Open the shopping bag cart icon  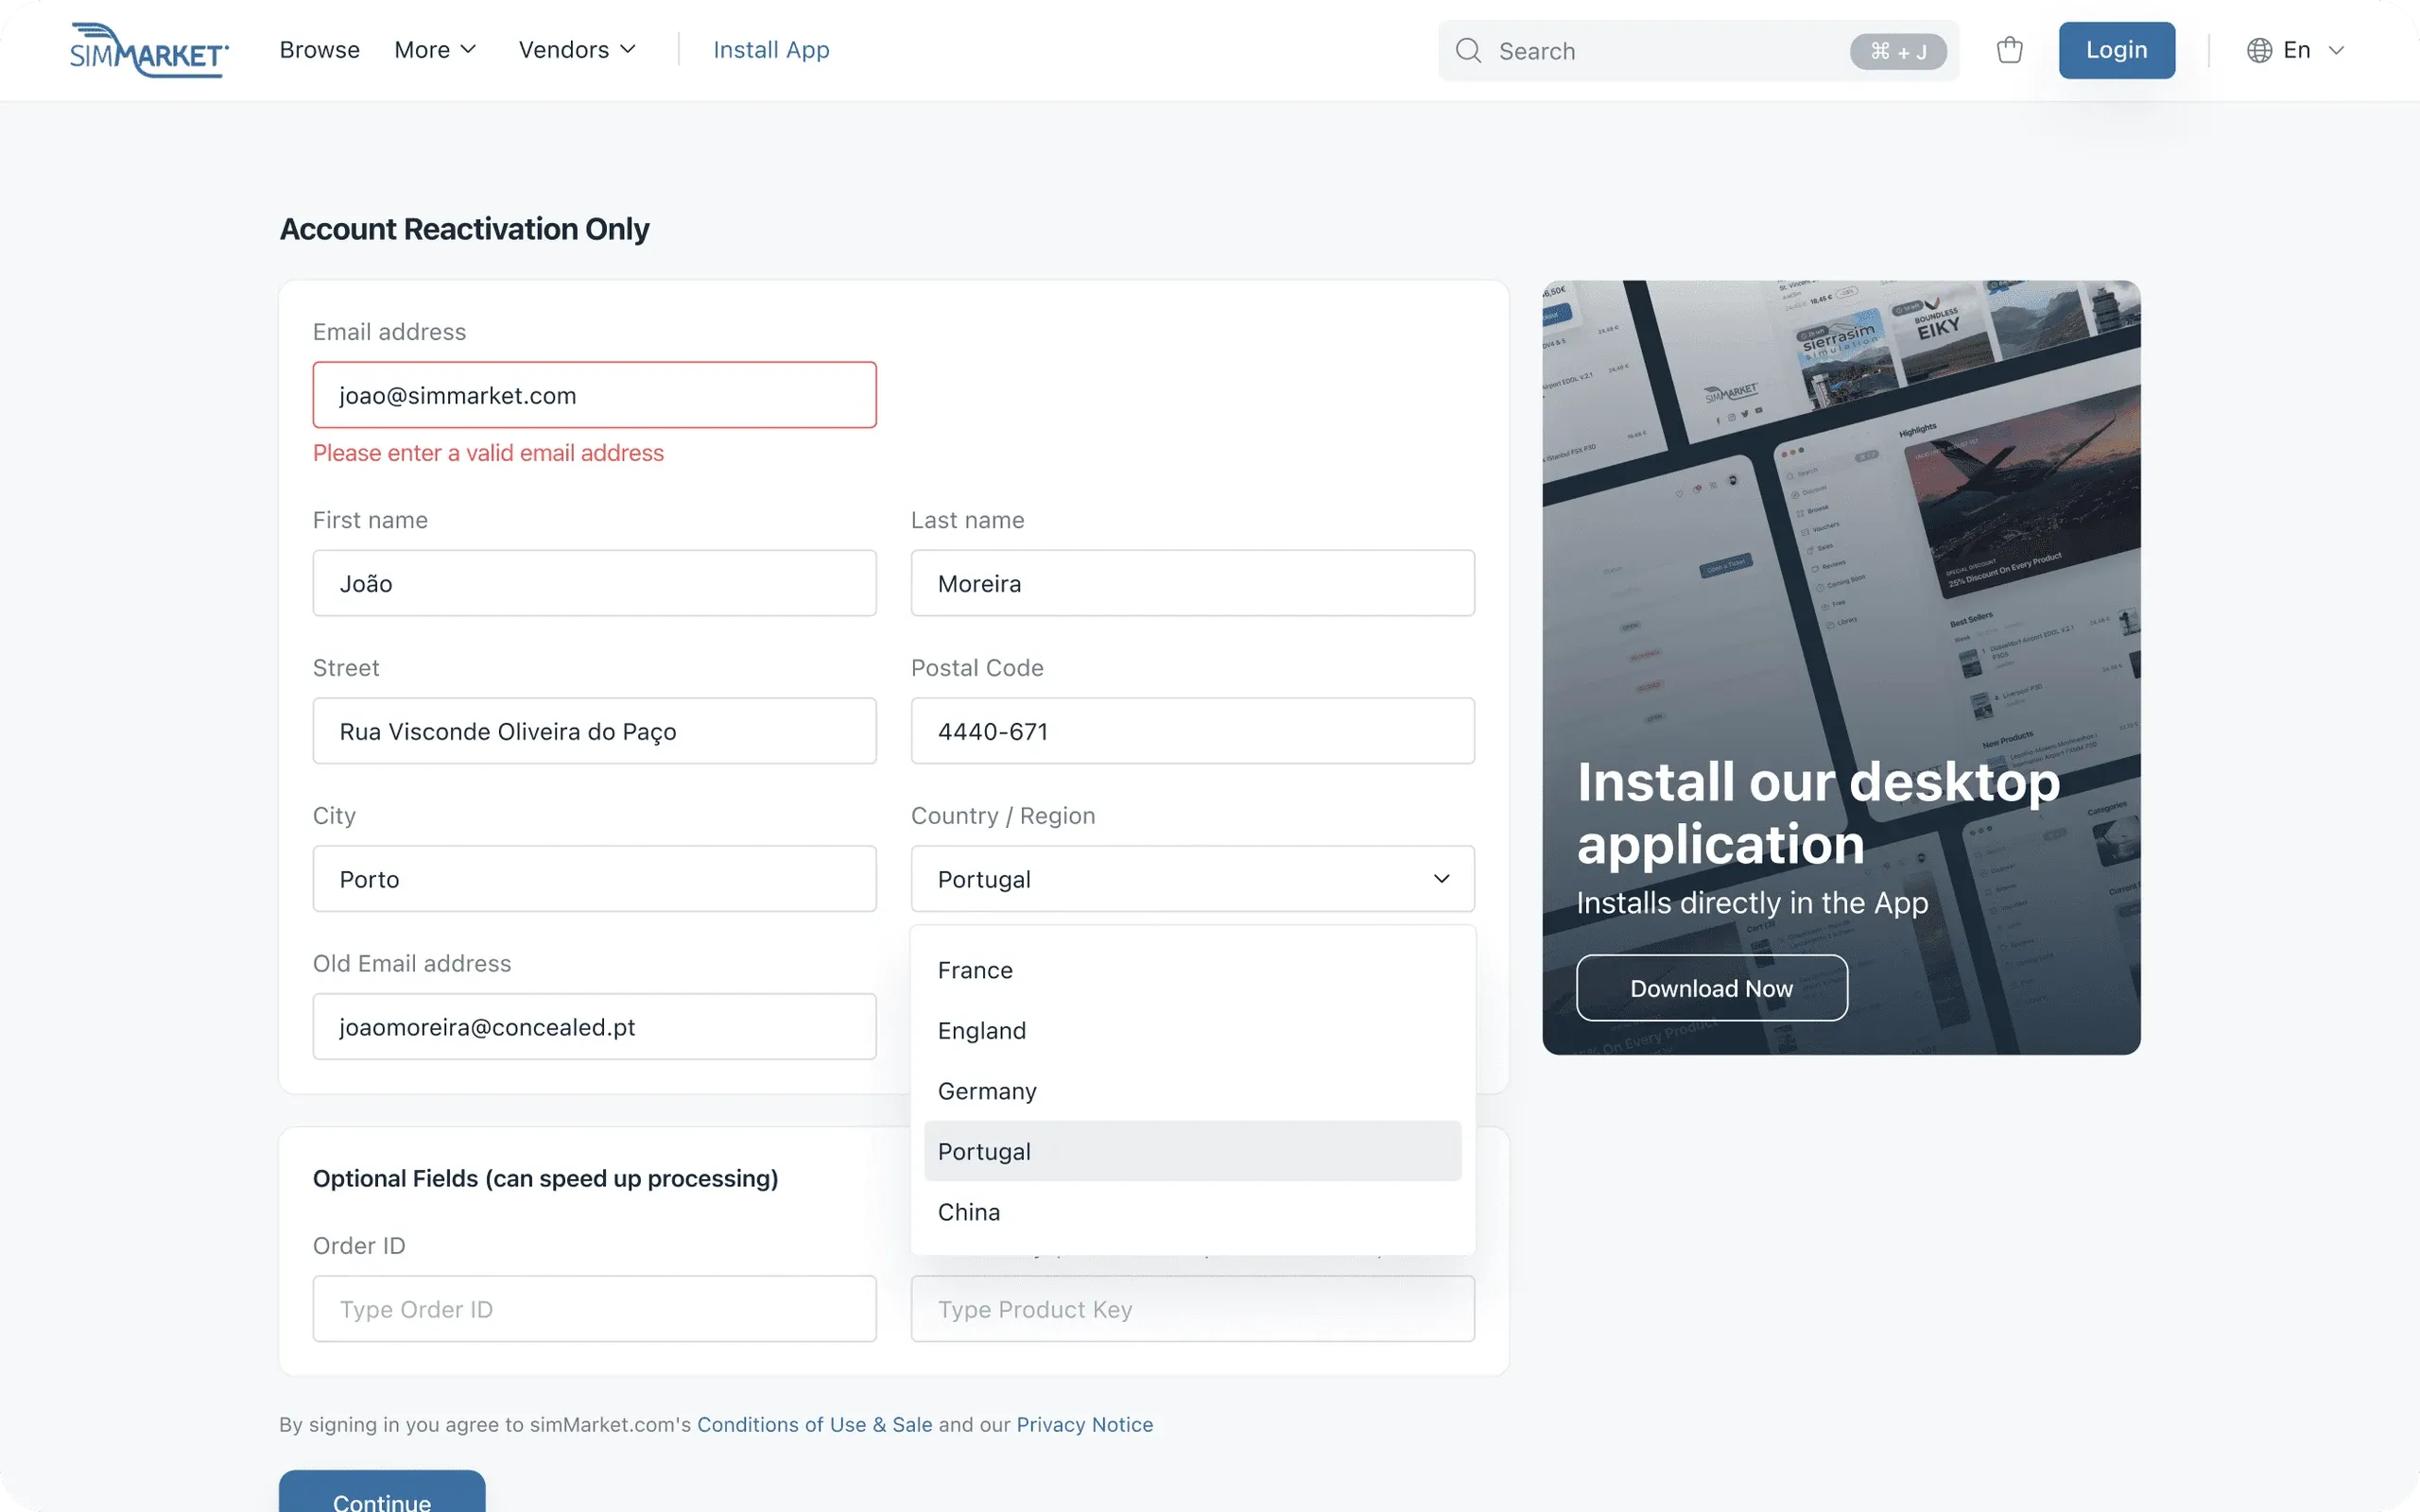(2009, 50)
